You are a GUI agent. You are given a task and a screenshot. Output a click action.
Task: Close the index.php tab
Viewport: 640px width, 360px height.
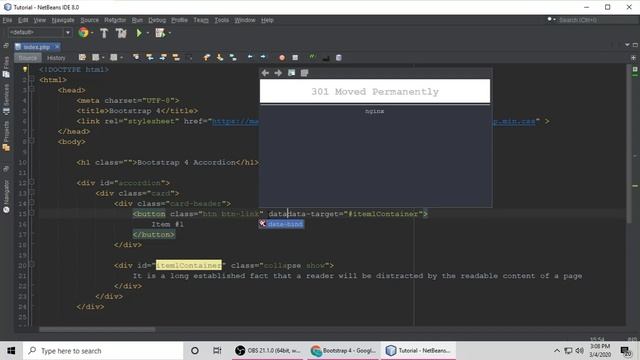[x=57, y=47]
